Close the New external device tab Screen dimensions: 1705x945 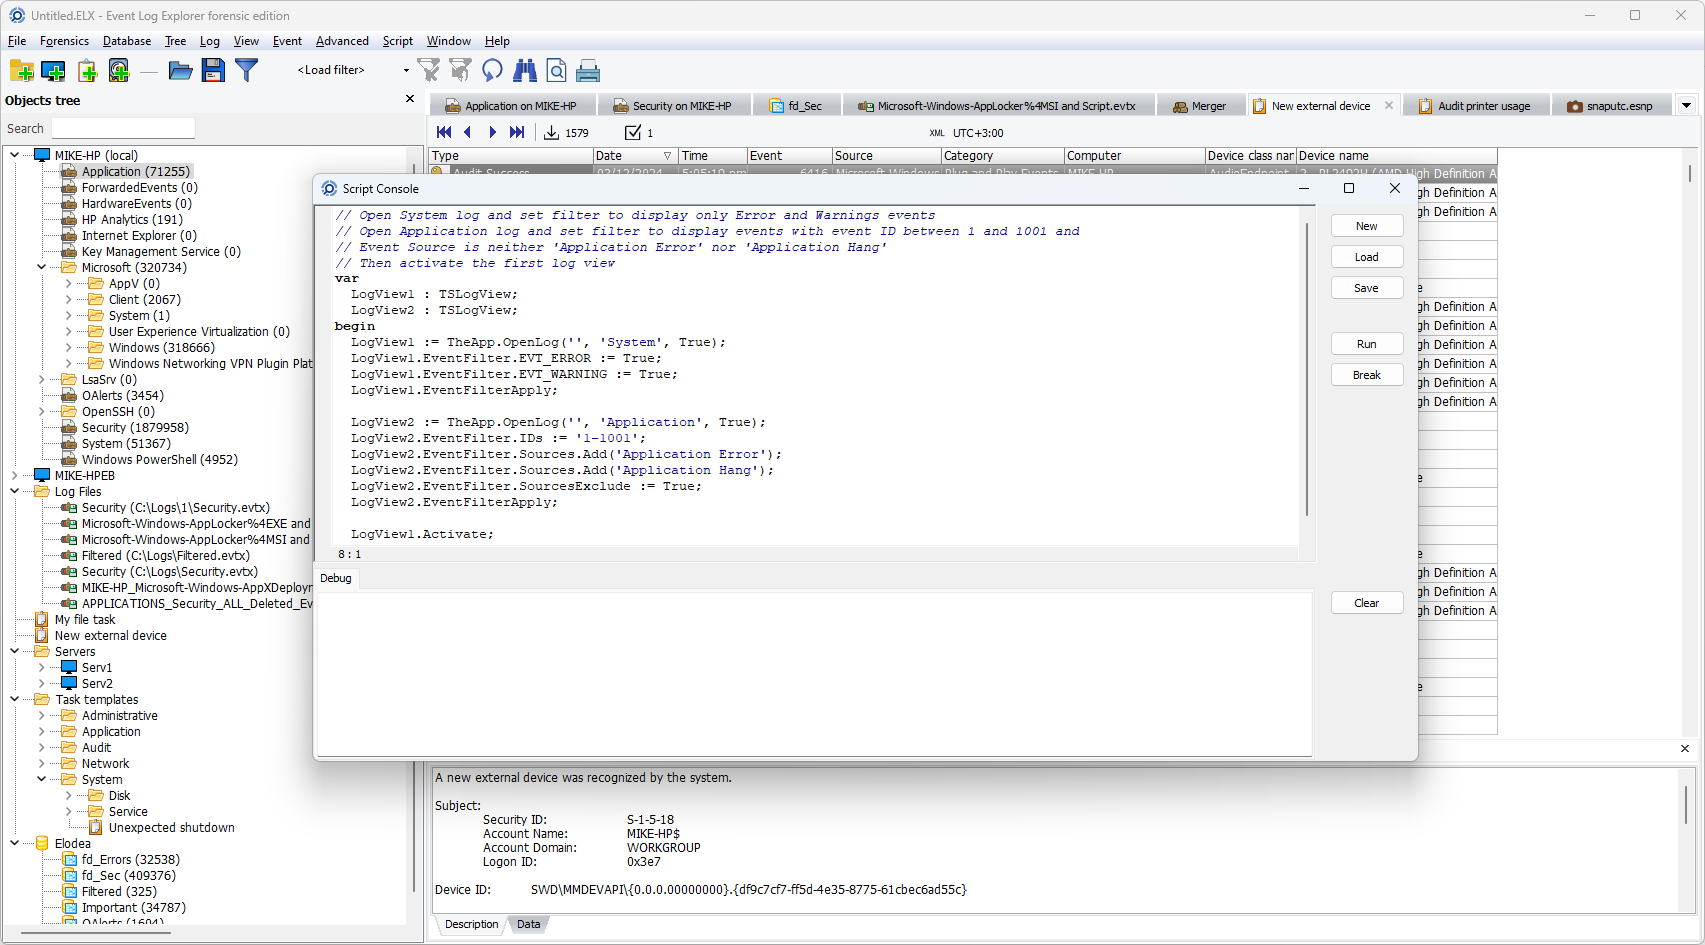1389,105
